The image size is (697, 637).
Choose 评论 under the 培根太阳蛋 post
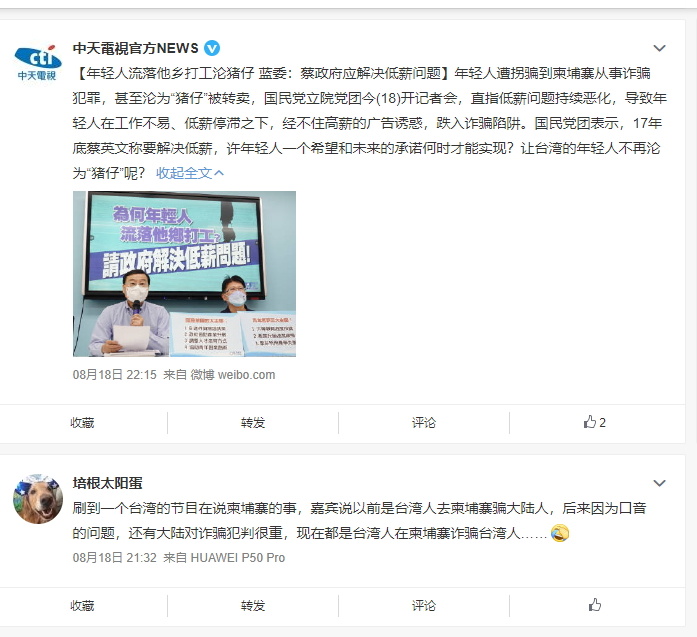[424, 605]
